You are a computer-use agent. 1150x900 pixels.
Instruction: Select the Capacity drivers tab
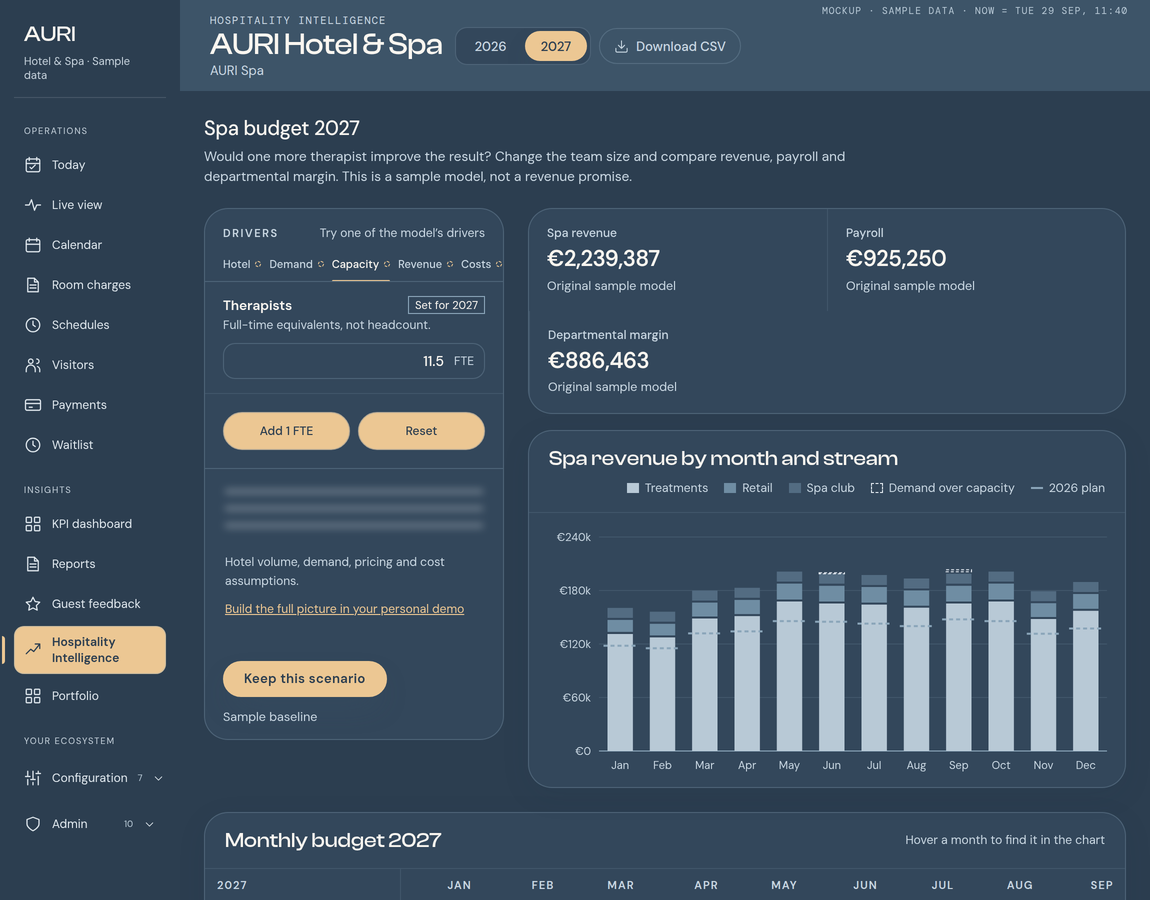click(x=360, y=264)
